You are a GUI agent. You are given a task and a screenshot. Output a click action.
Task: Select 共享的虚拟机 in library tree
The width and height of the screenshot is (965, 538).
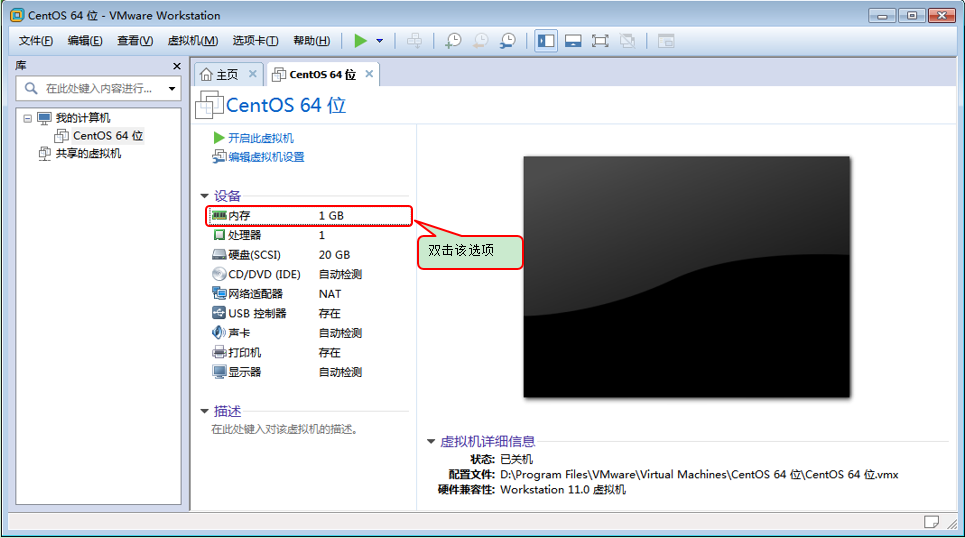(88, 153)
